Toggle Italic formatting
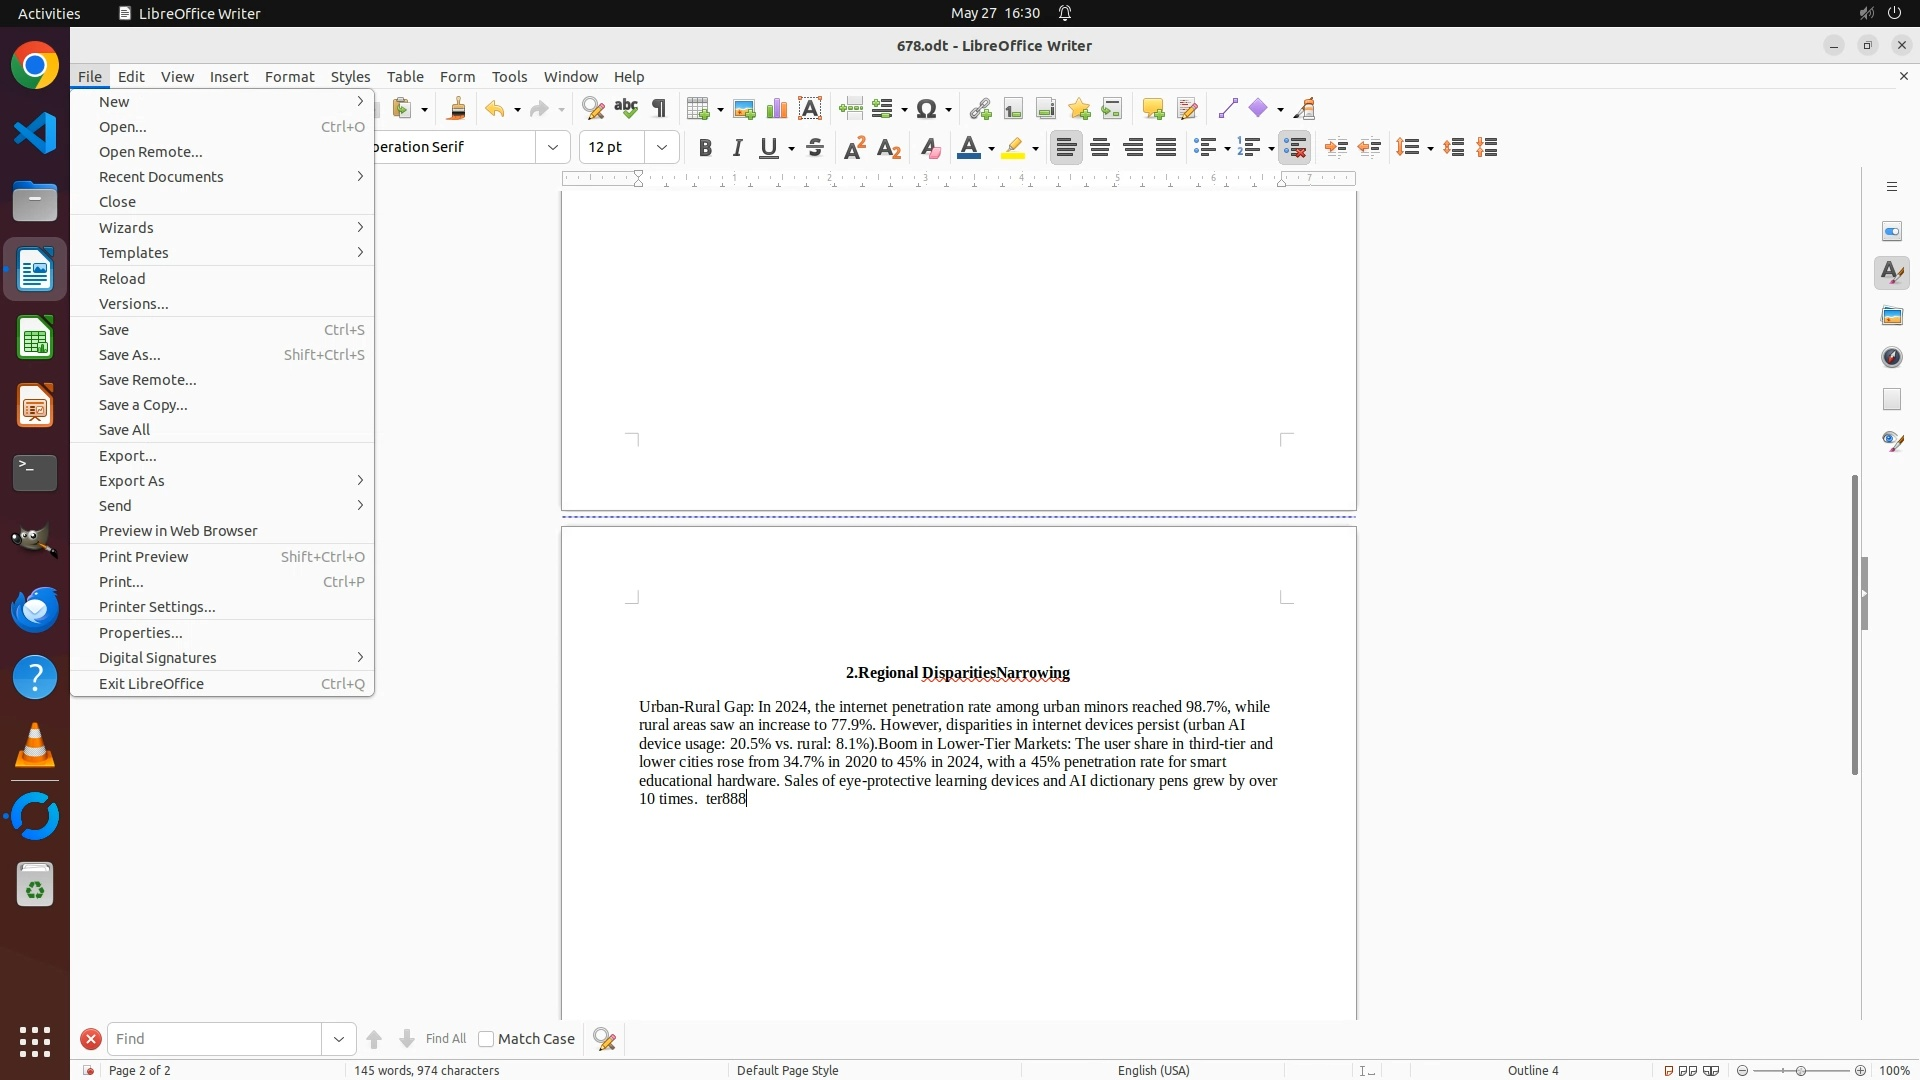The width and height of the screenshot is (1920, 1080). tap(738, 148)
